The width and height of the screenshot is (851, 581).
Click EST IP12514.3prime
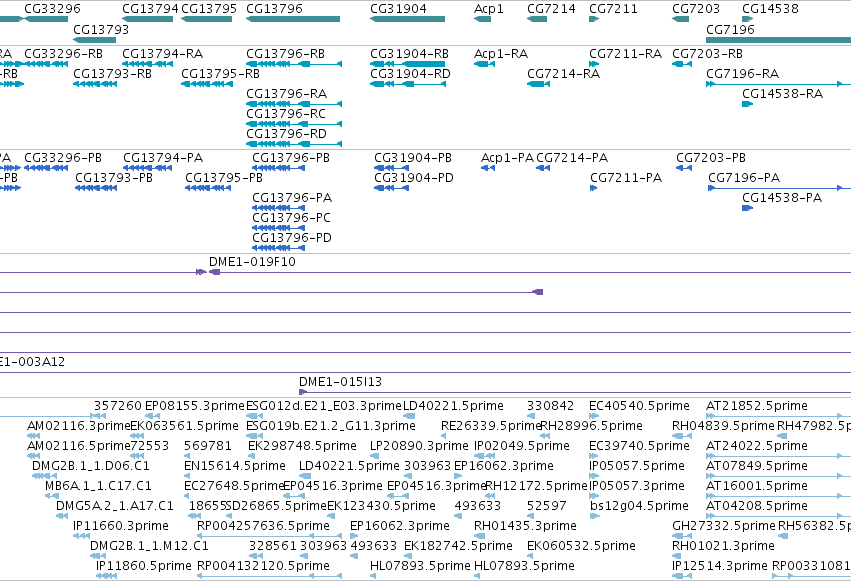tap(720, 566)
